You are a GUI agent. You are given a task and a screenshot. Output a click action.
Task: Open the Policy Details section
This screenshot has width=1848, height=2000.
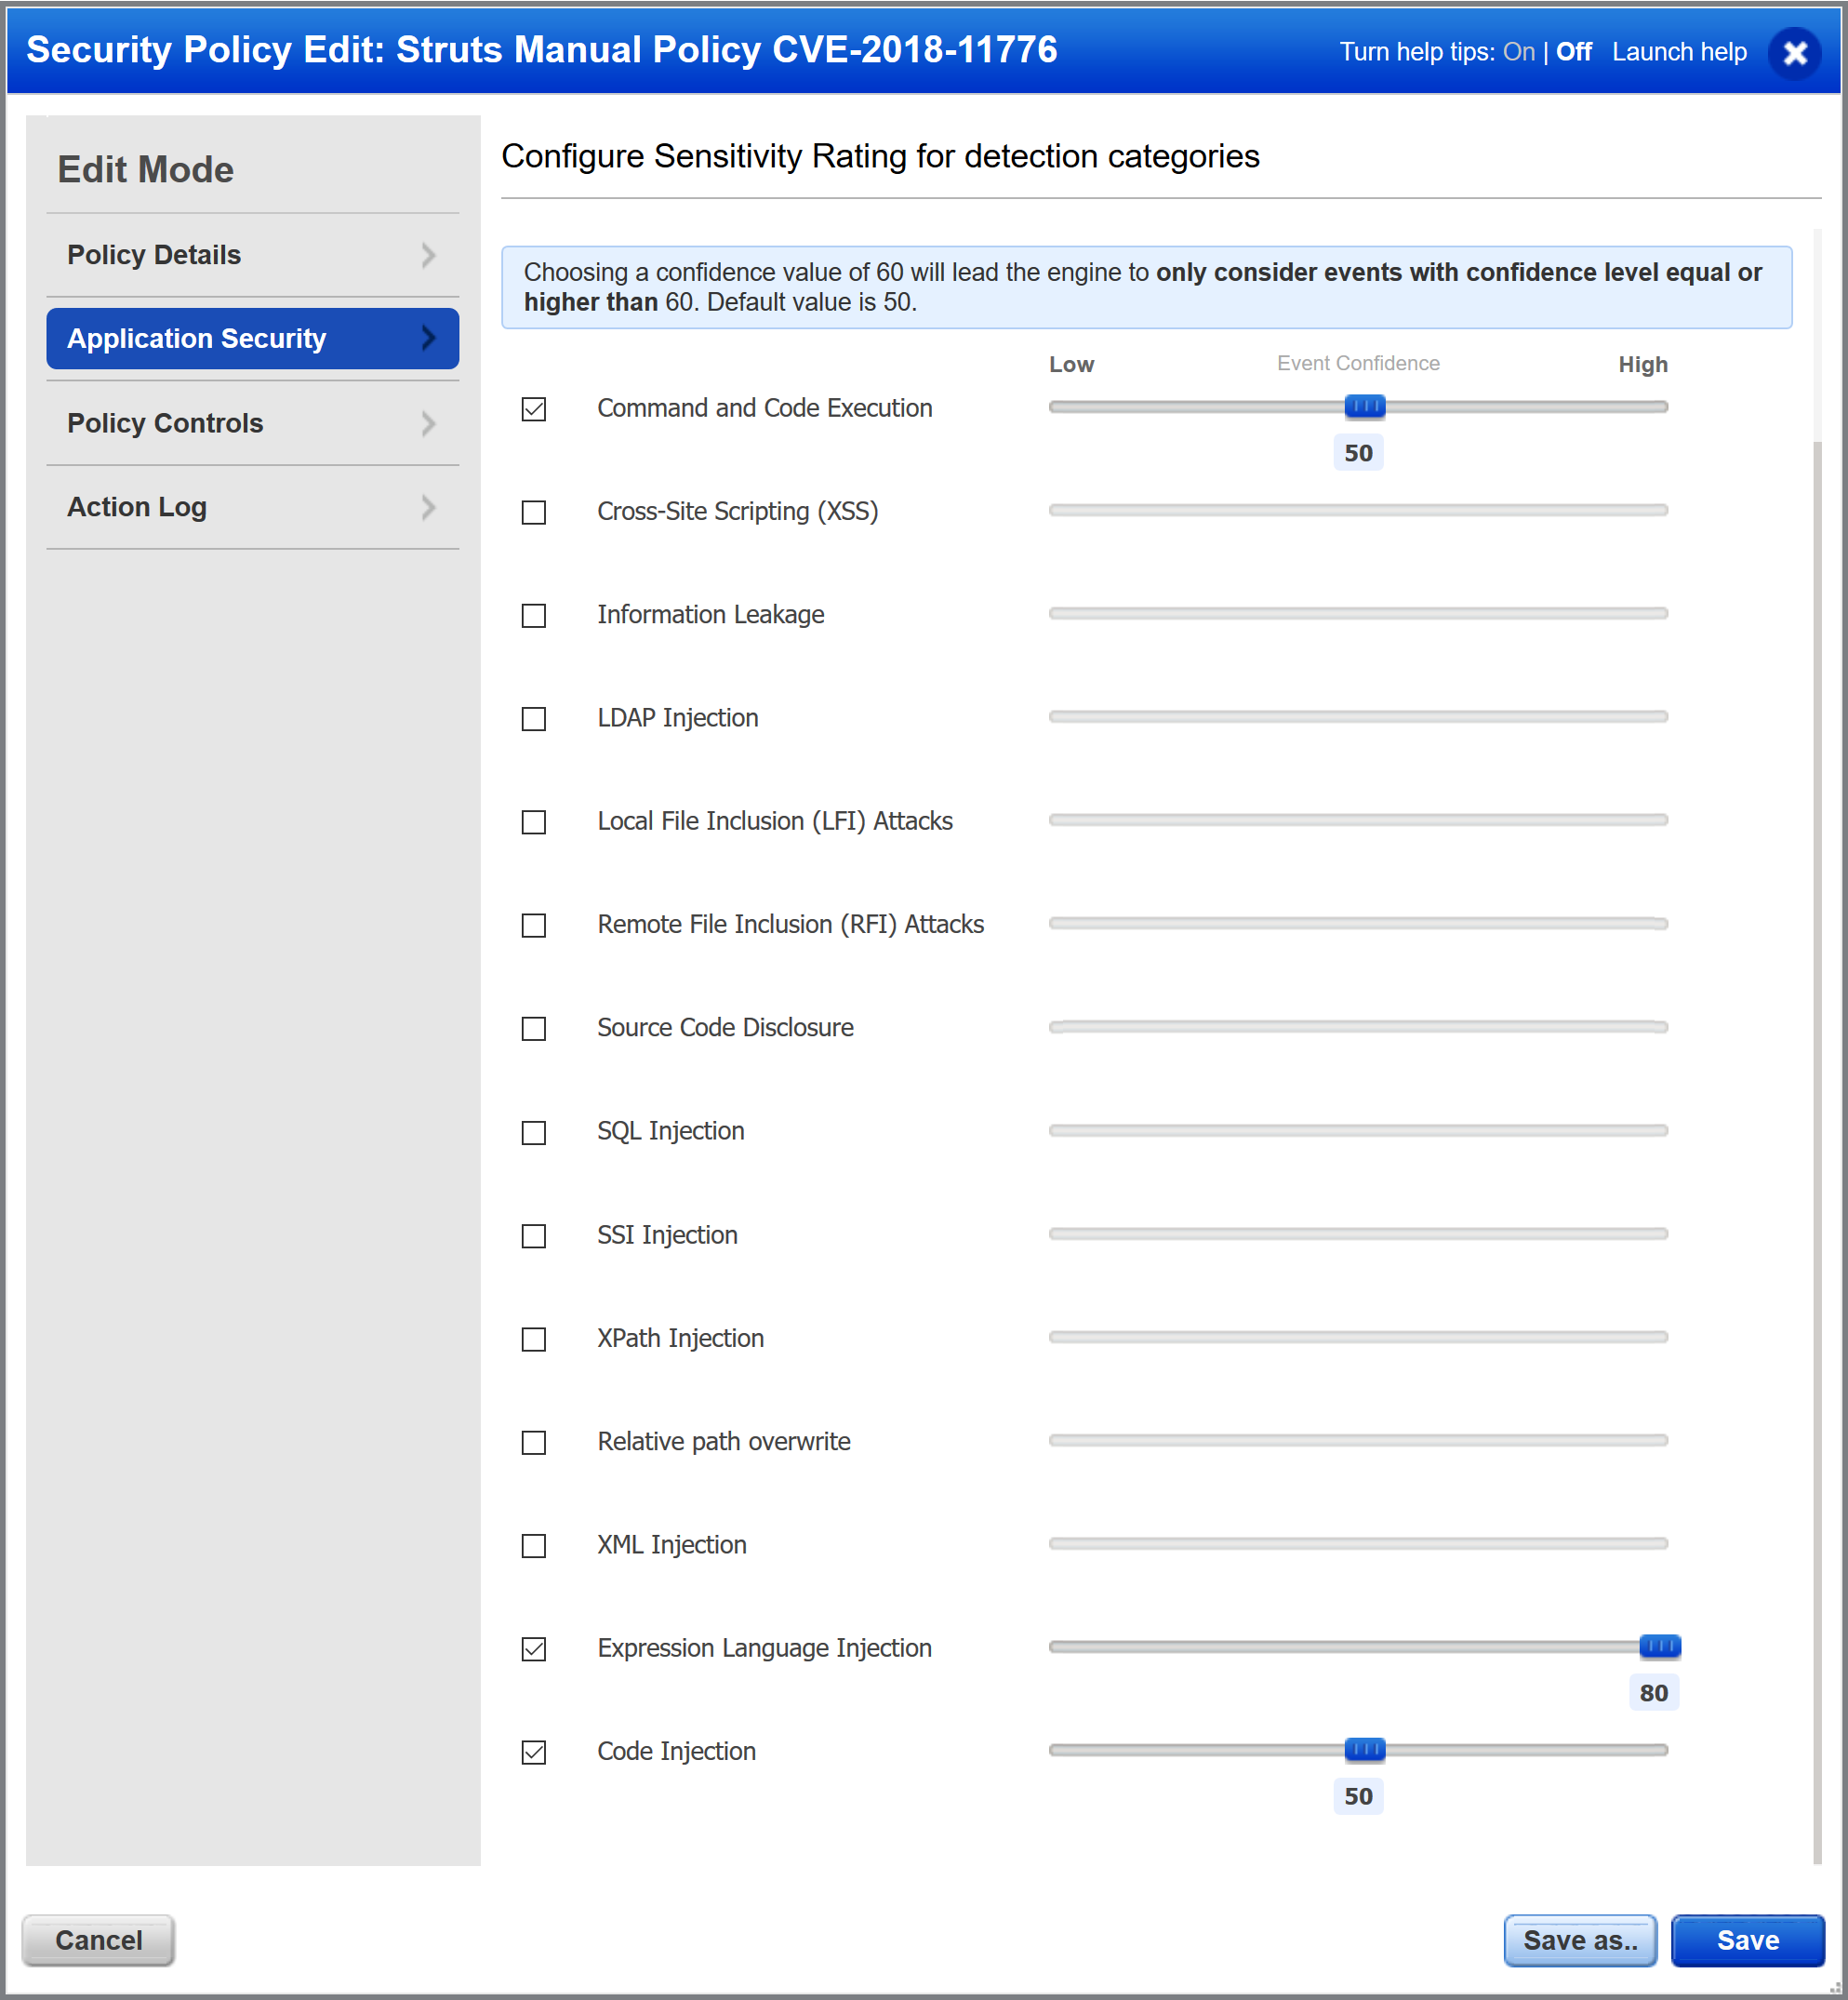tap(252, 255)
